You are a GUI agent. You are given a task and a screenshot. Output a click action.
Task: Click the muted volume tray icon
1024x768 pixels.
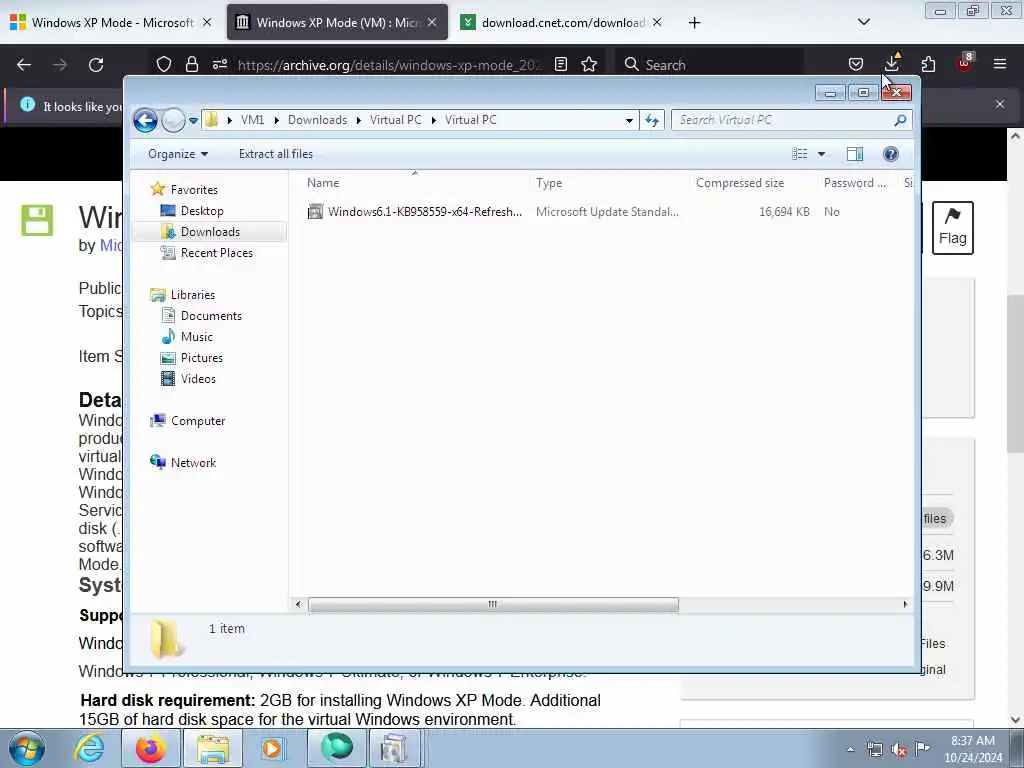coord(899,750)
